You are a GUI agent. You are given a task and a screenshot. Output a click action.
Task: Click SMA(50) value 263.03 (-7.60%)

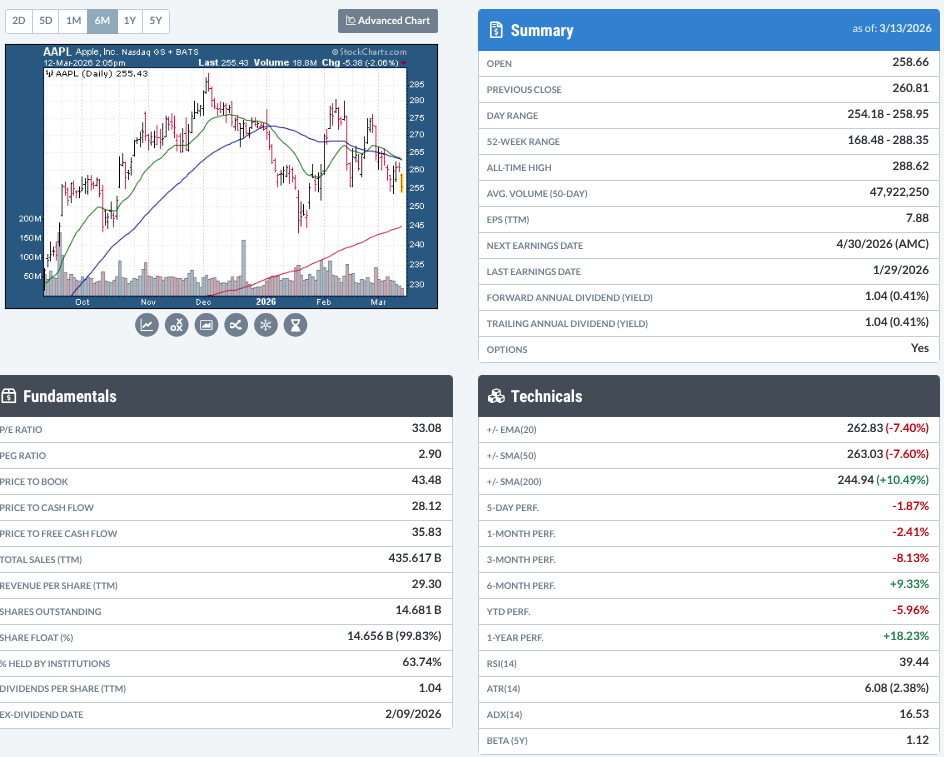point(888,454)
